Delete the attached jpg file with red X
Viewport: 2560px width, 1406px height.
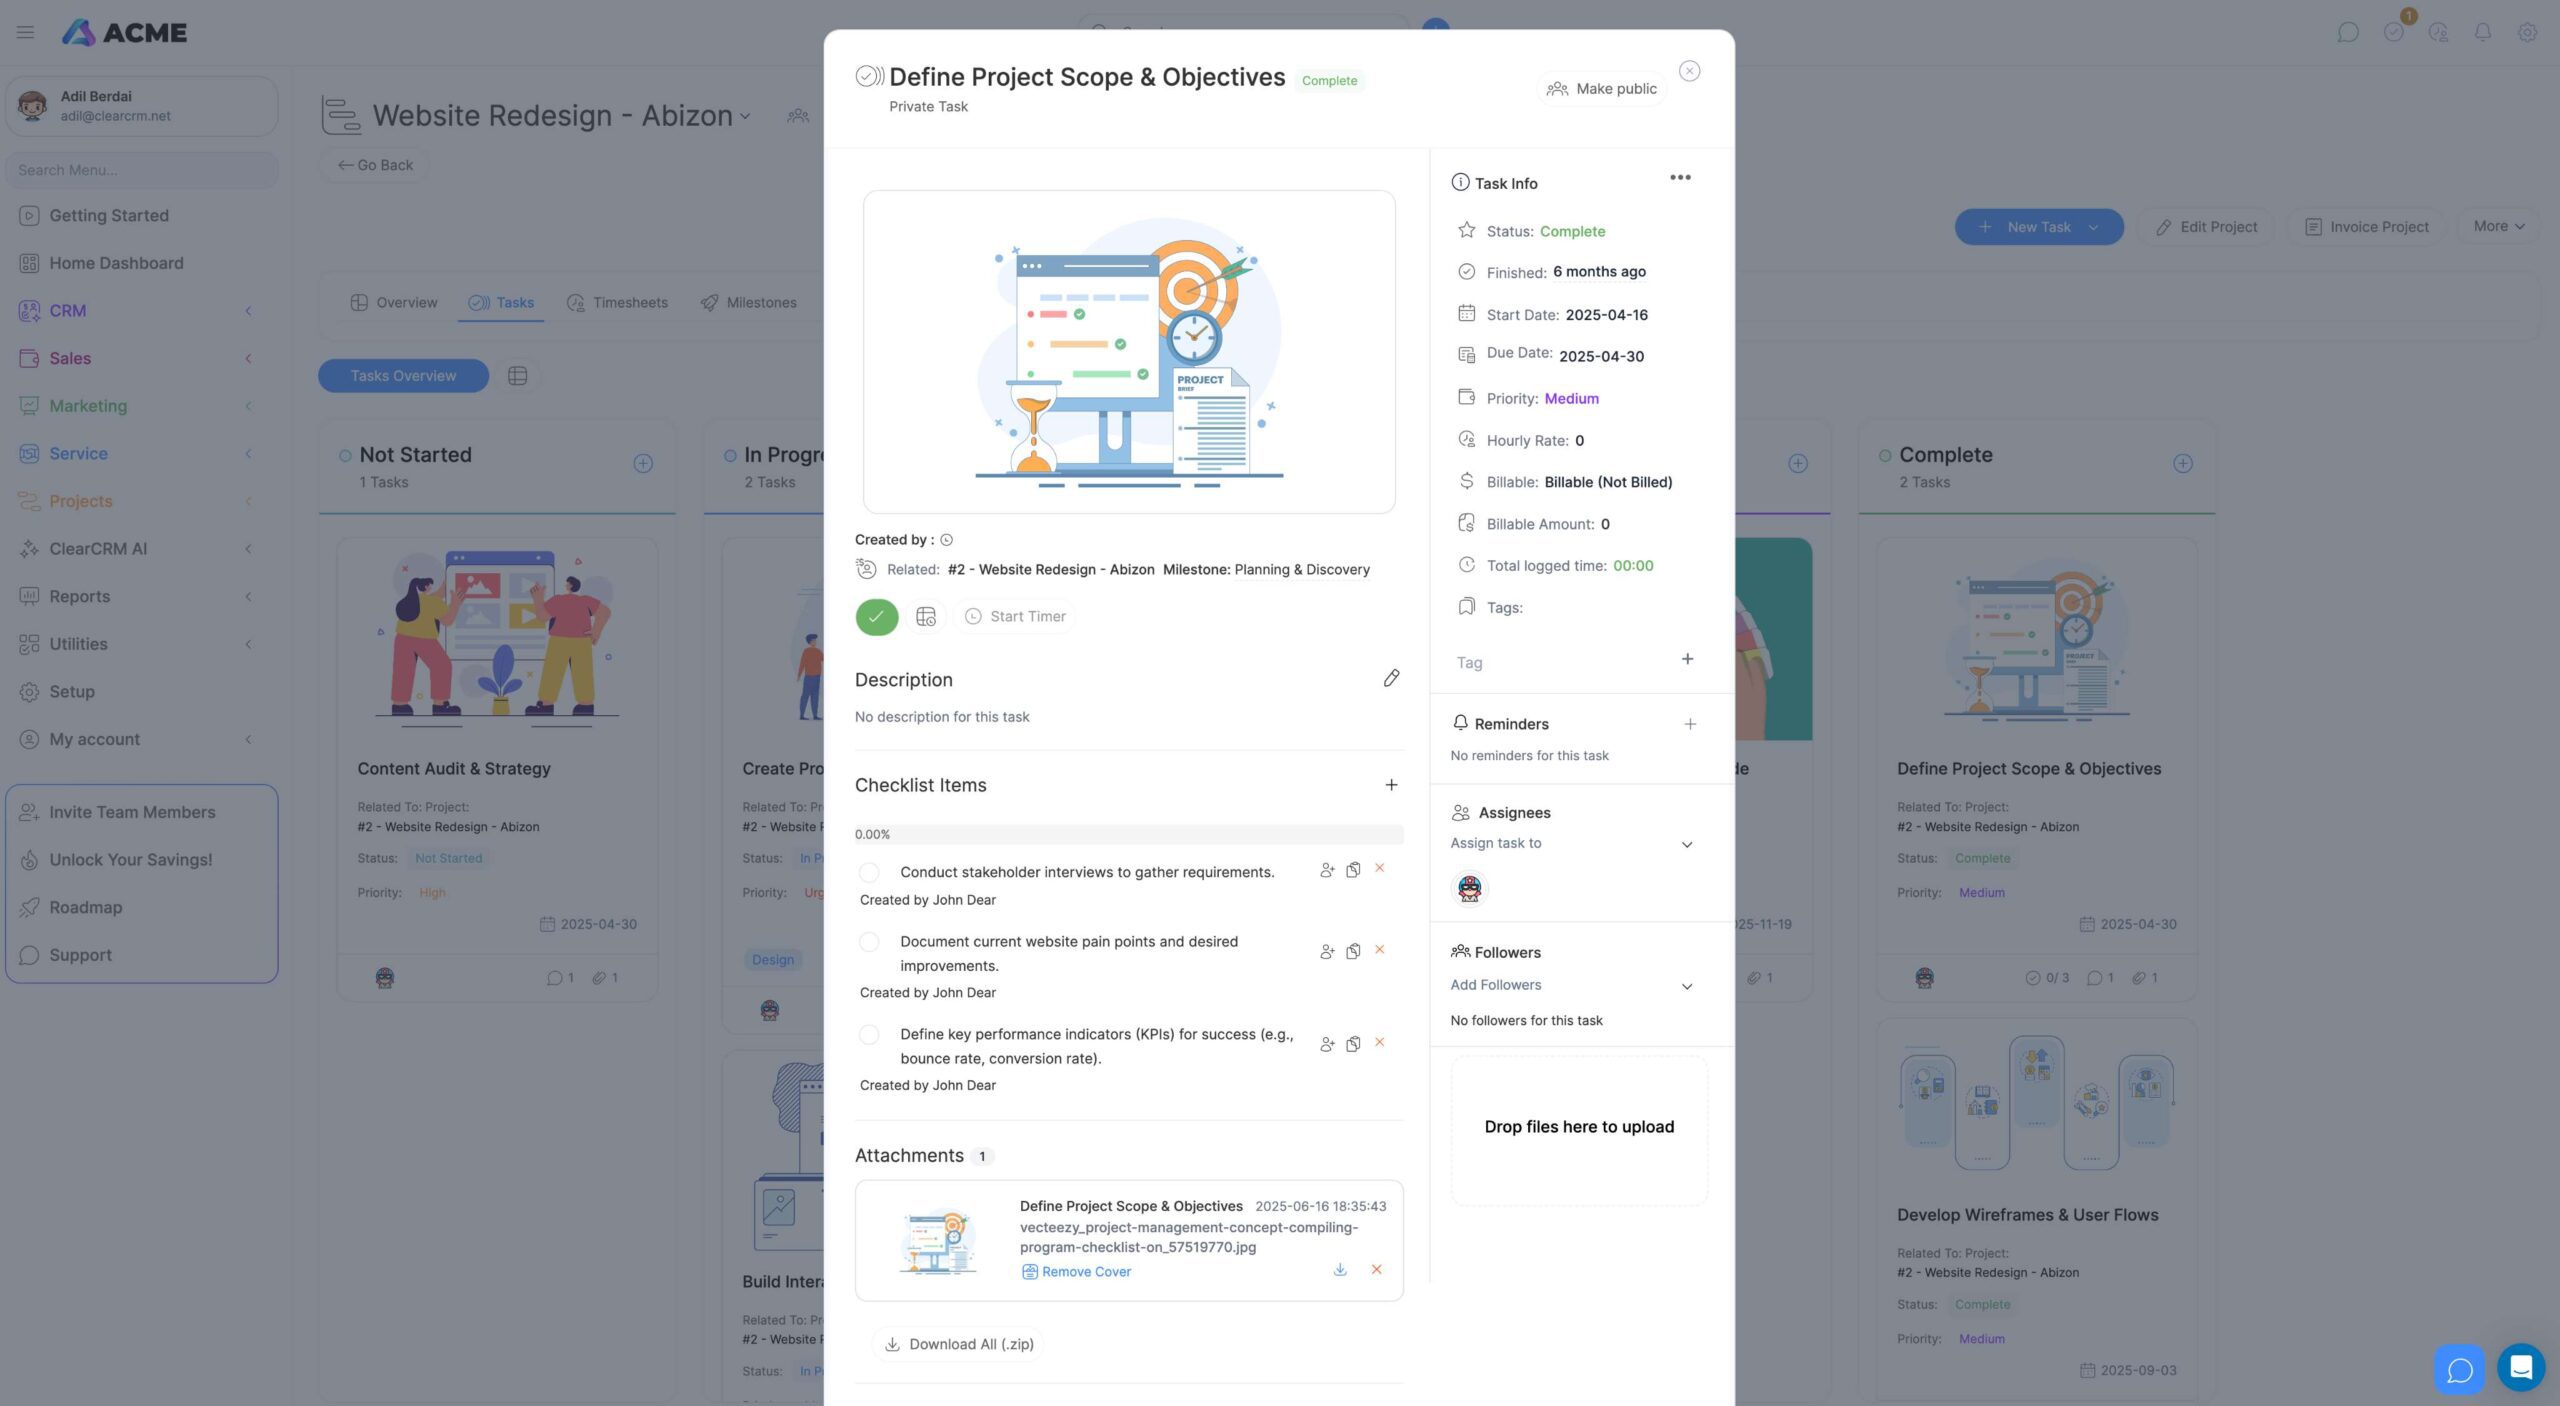(1376, 1270)
